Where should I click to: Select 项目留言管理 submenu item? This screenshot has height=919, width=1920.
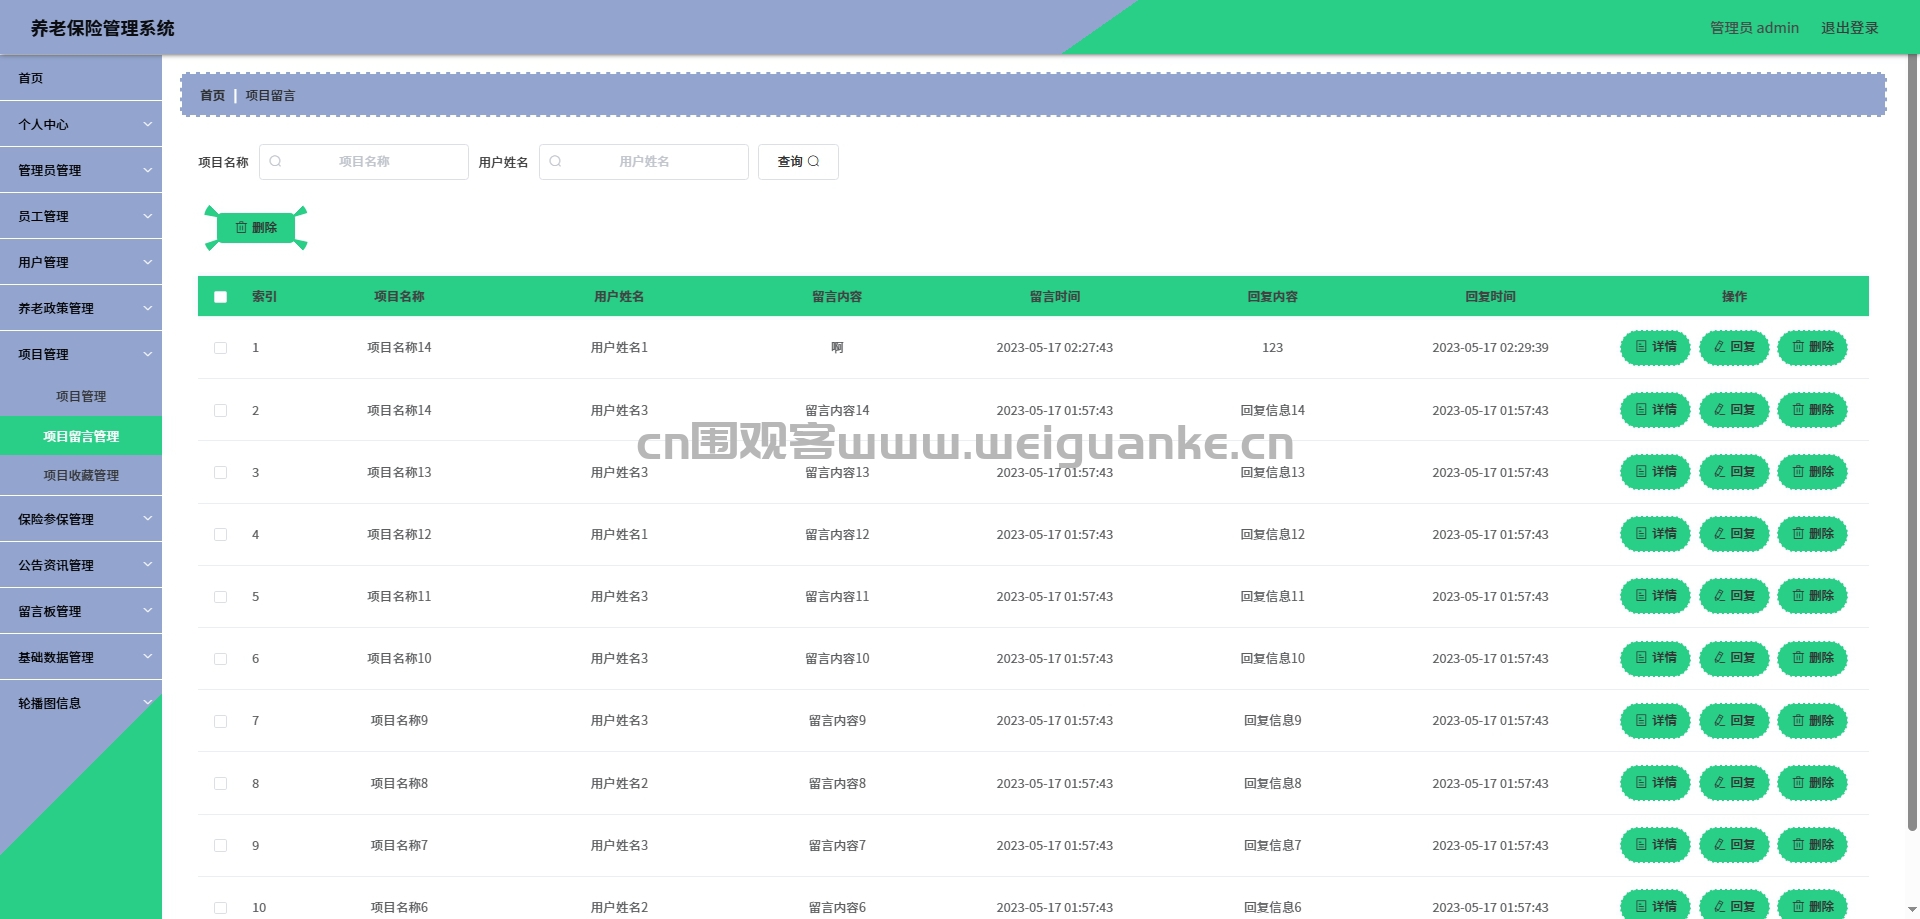pos(81,436)
